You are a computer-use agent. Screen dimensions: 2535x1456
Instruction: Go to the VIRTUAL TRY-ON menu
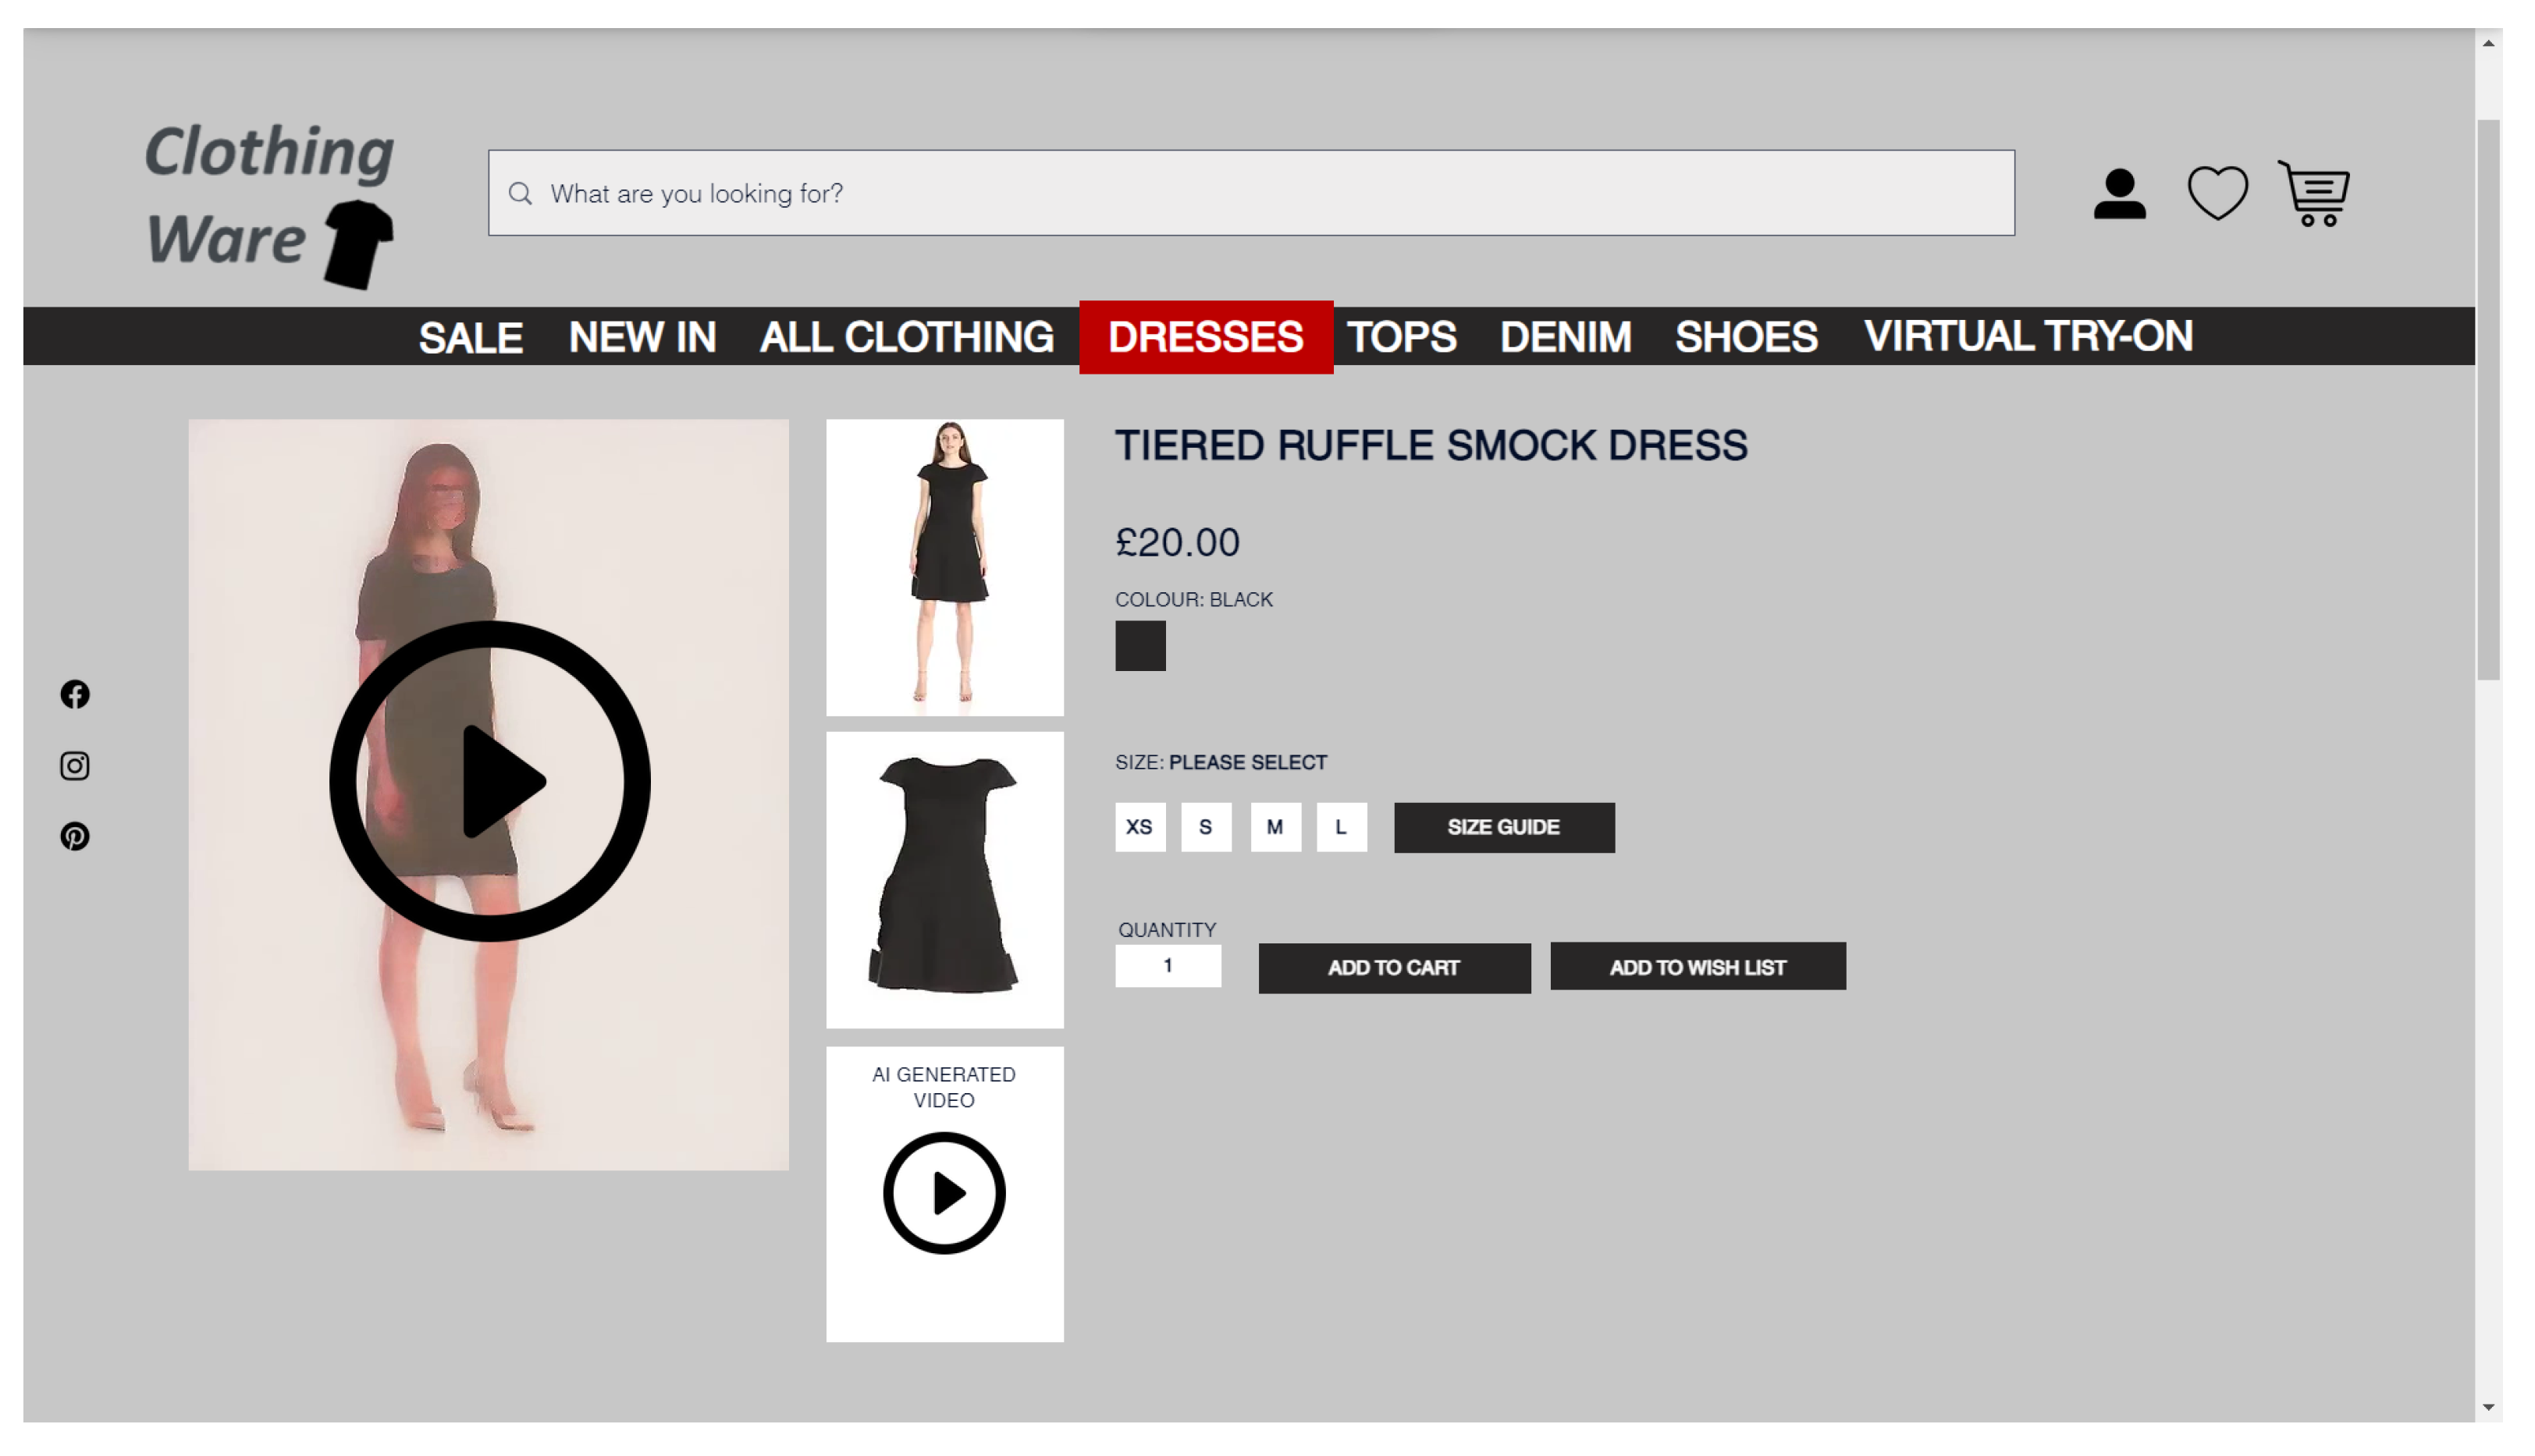2027,336
